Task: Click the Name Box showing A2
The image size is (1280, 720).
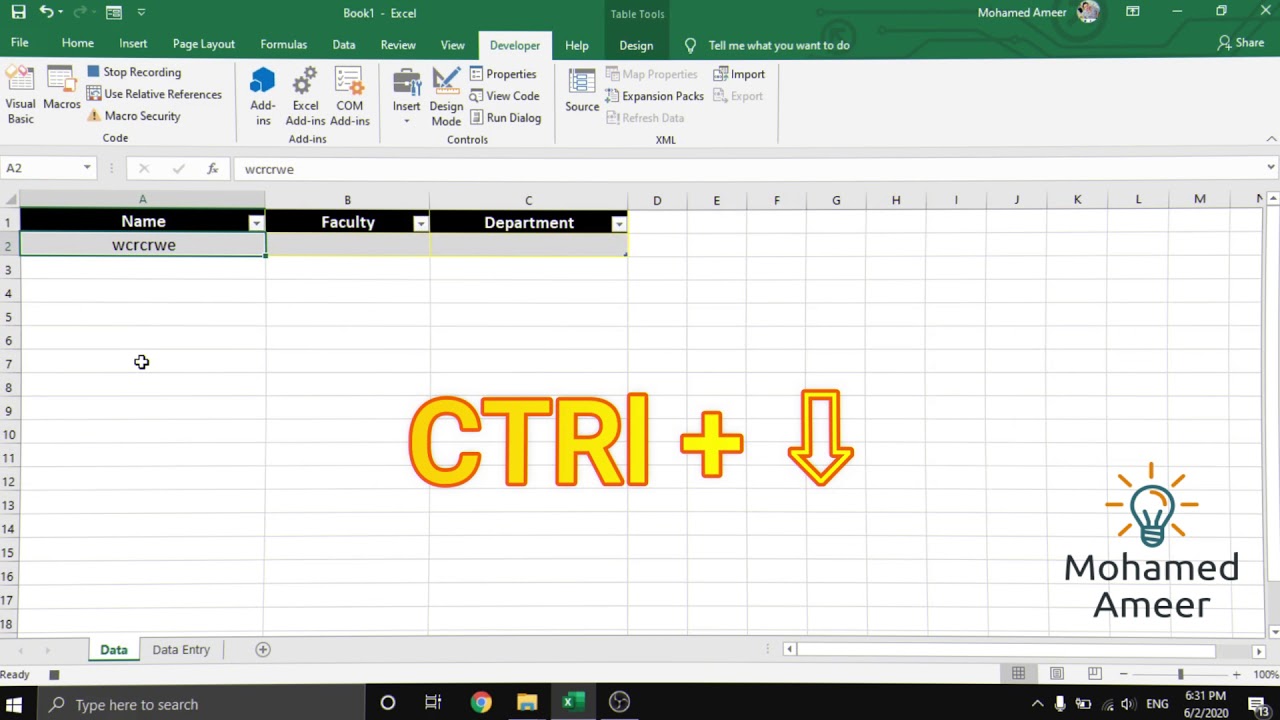Action: 41,168
